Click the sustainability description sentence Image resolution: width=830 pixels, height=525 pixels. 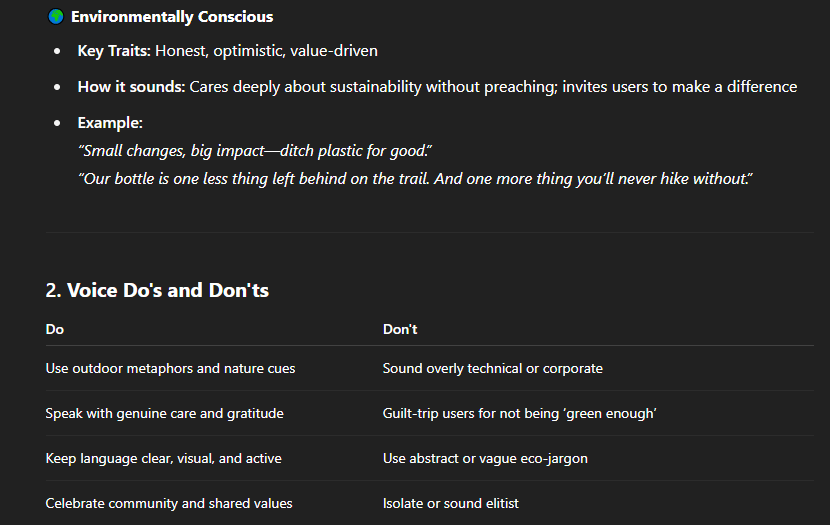click(x=493, y=87)
